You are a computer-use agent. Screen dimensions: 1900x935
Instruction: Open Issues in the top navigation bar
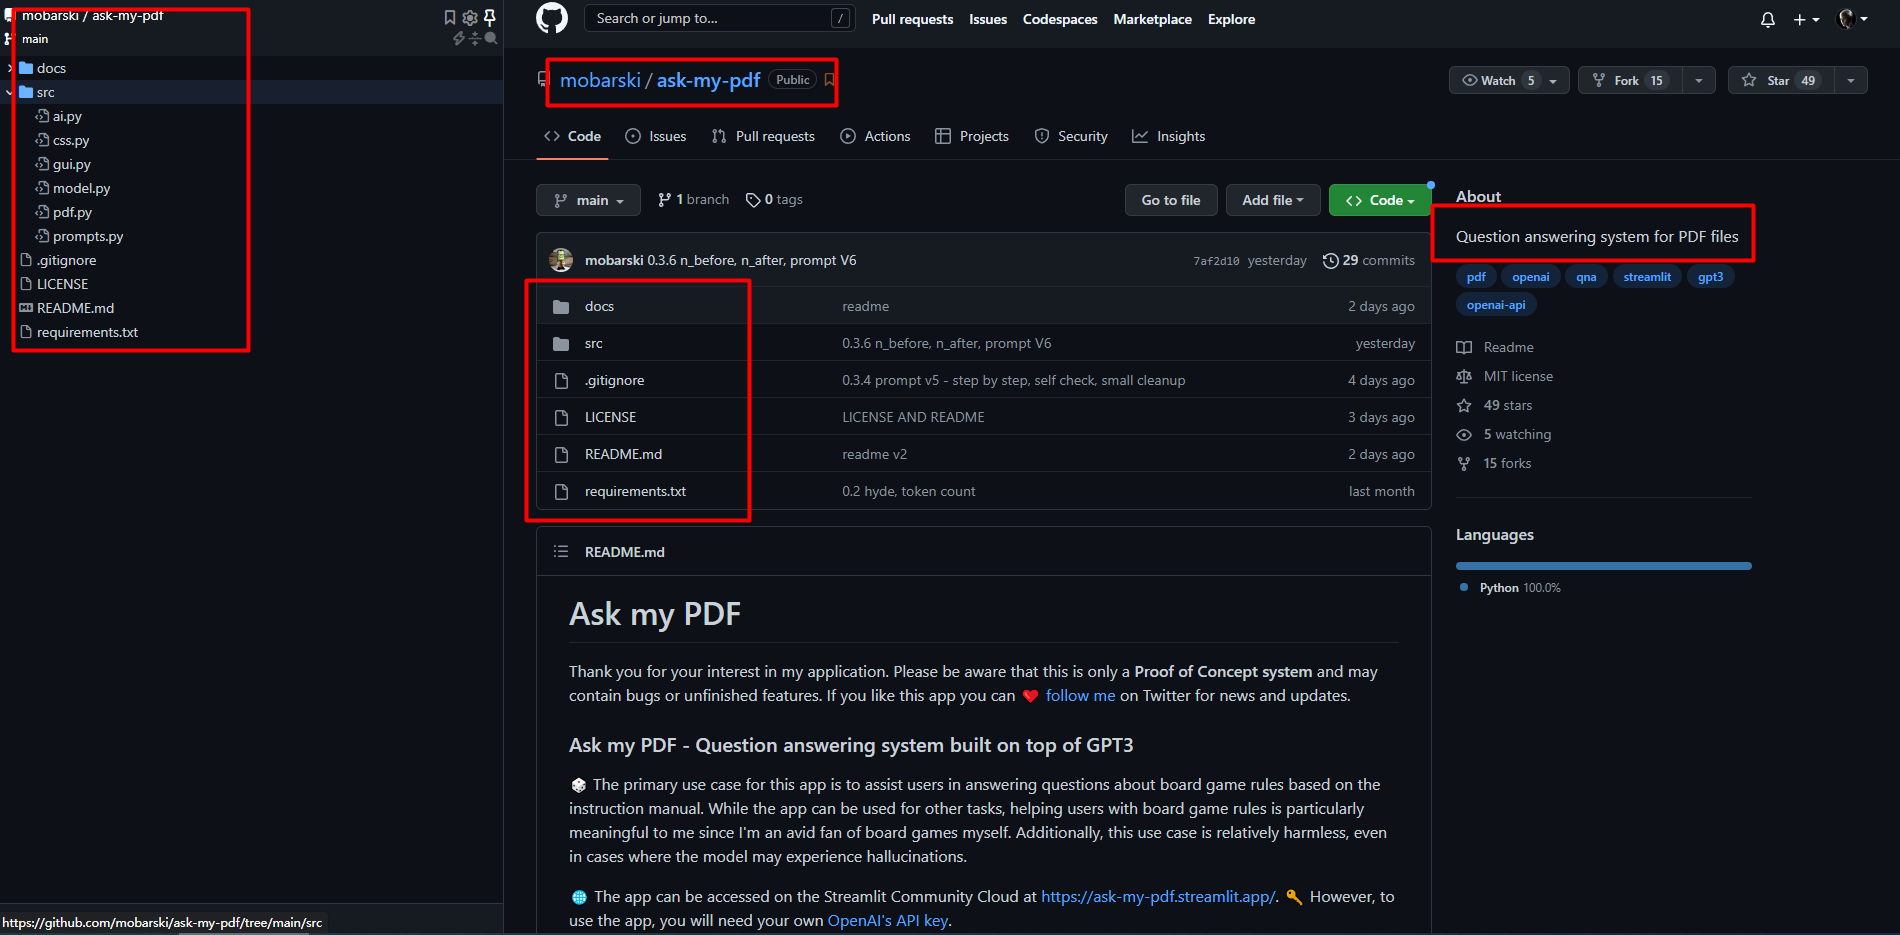click(x=988, y=19)
